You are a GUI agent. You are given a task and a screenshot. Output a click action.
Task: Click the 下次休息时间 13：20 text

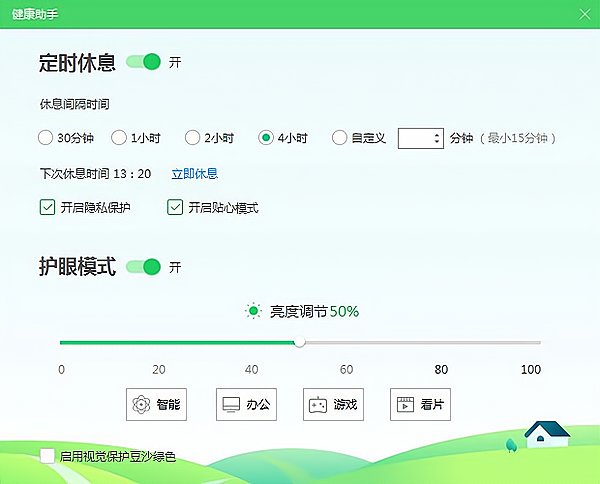[95, 174]
